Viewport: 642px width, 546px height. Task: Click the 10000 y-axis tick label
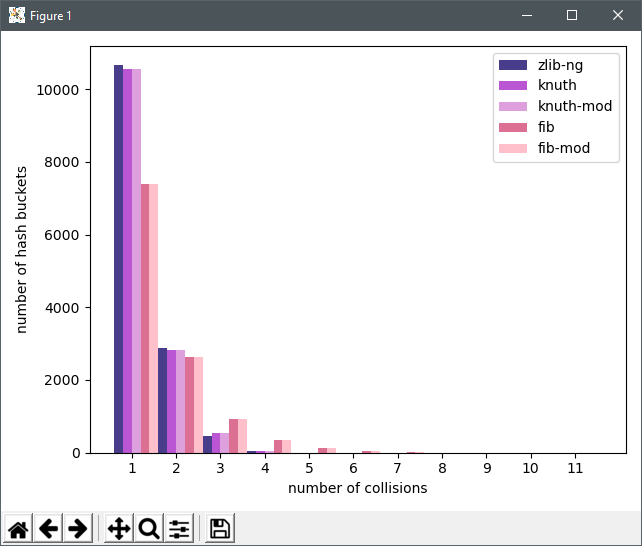[58, 90]
